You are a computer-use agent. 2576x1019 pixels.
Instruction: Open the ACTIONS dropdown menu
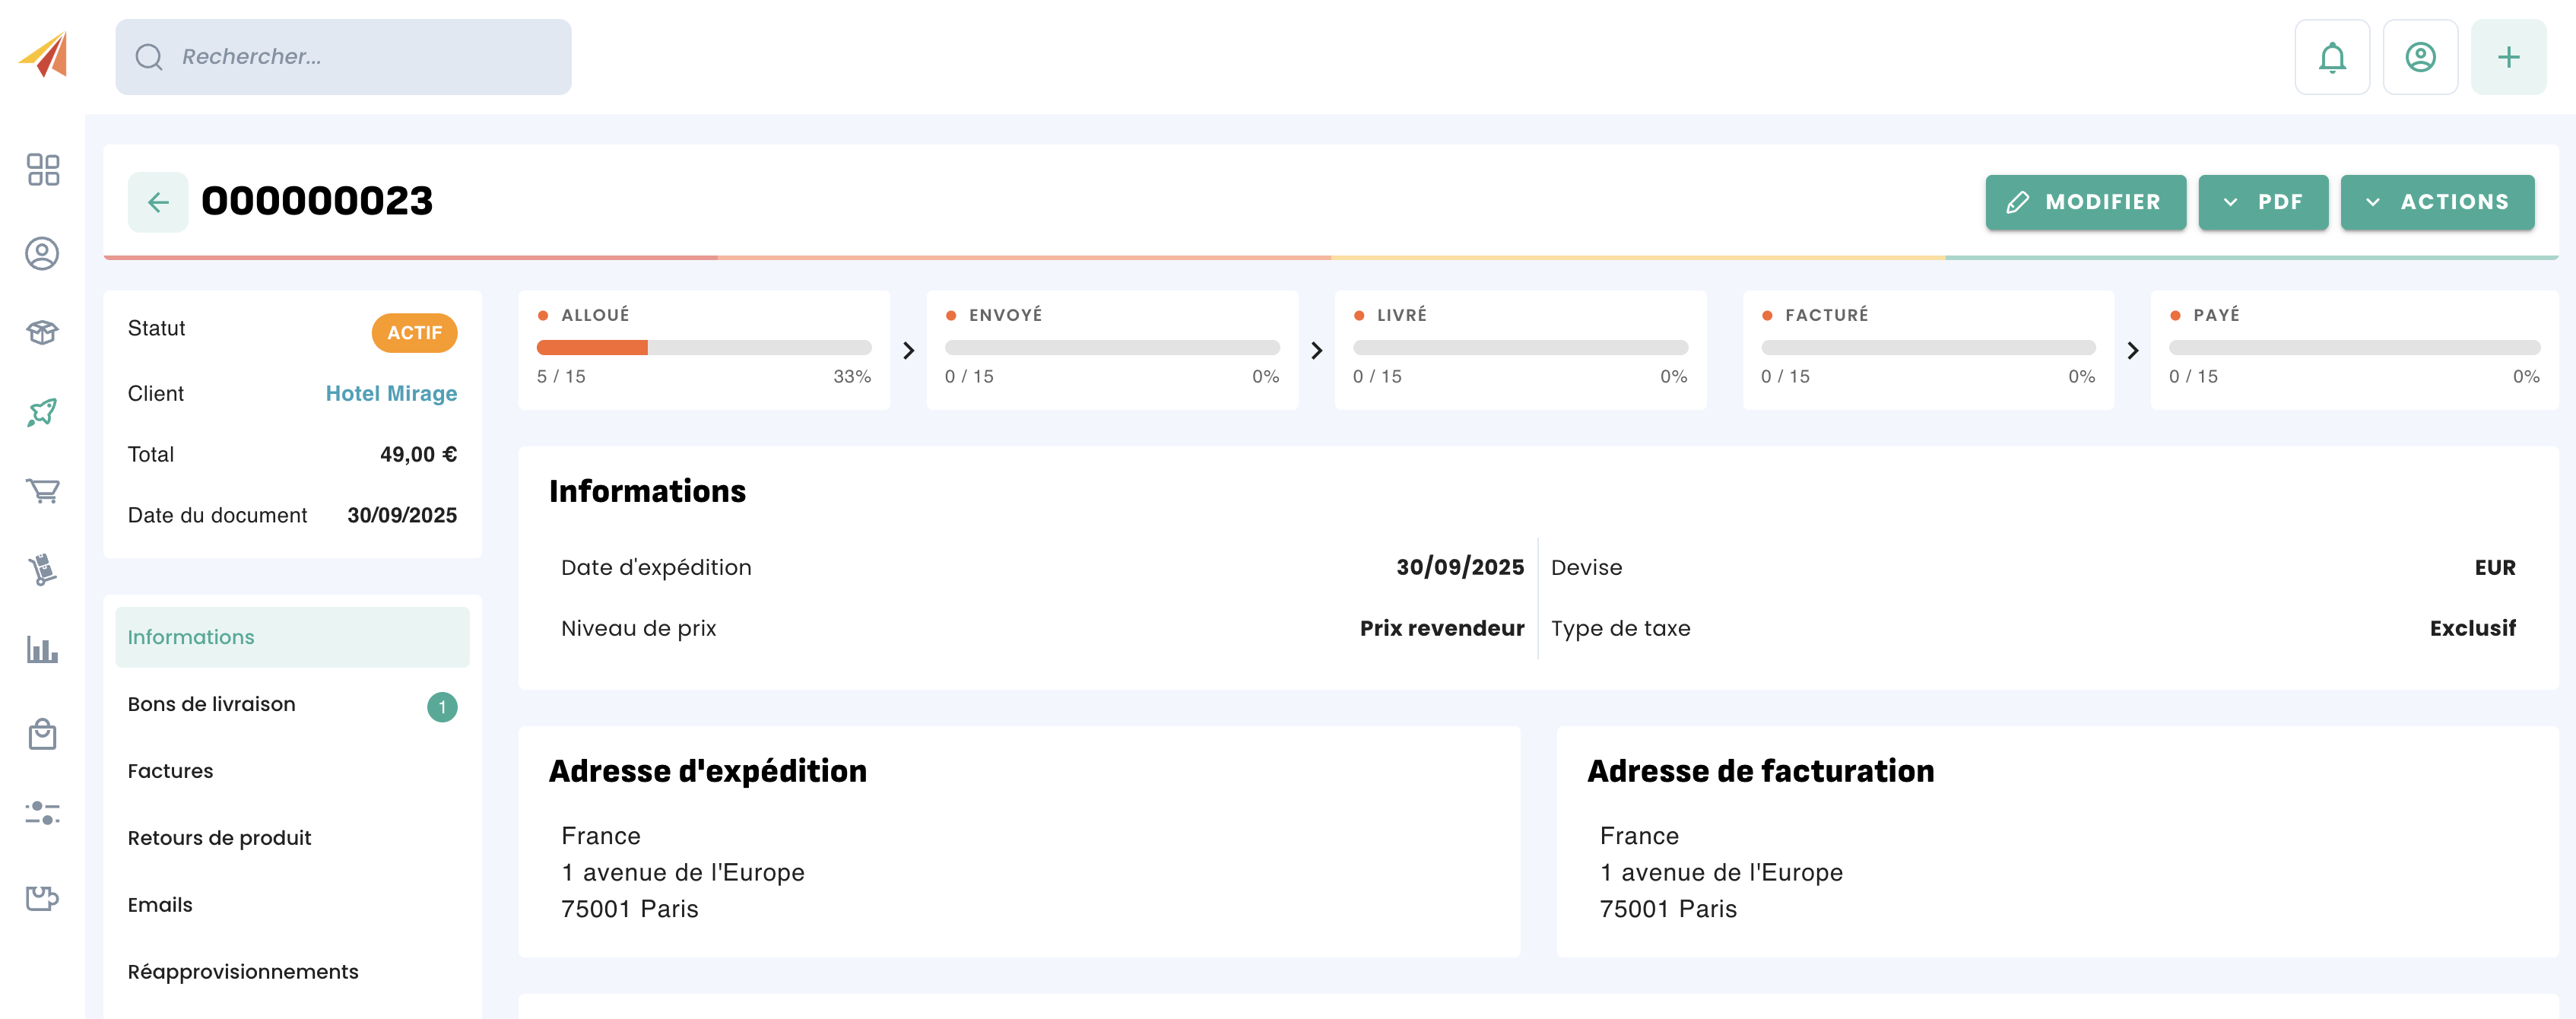pyautogui.click(x=2436, y=202)
